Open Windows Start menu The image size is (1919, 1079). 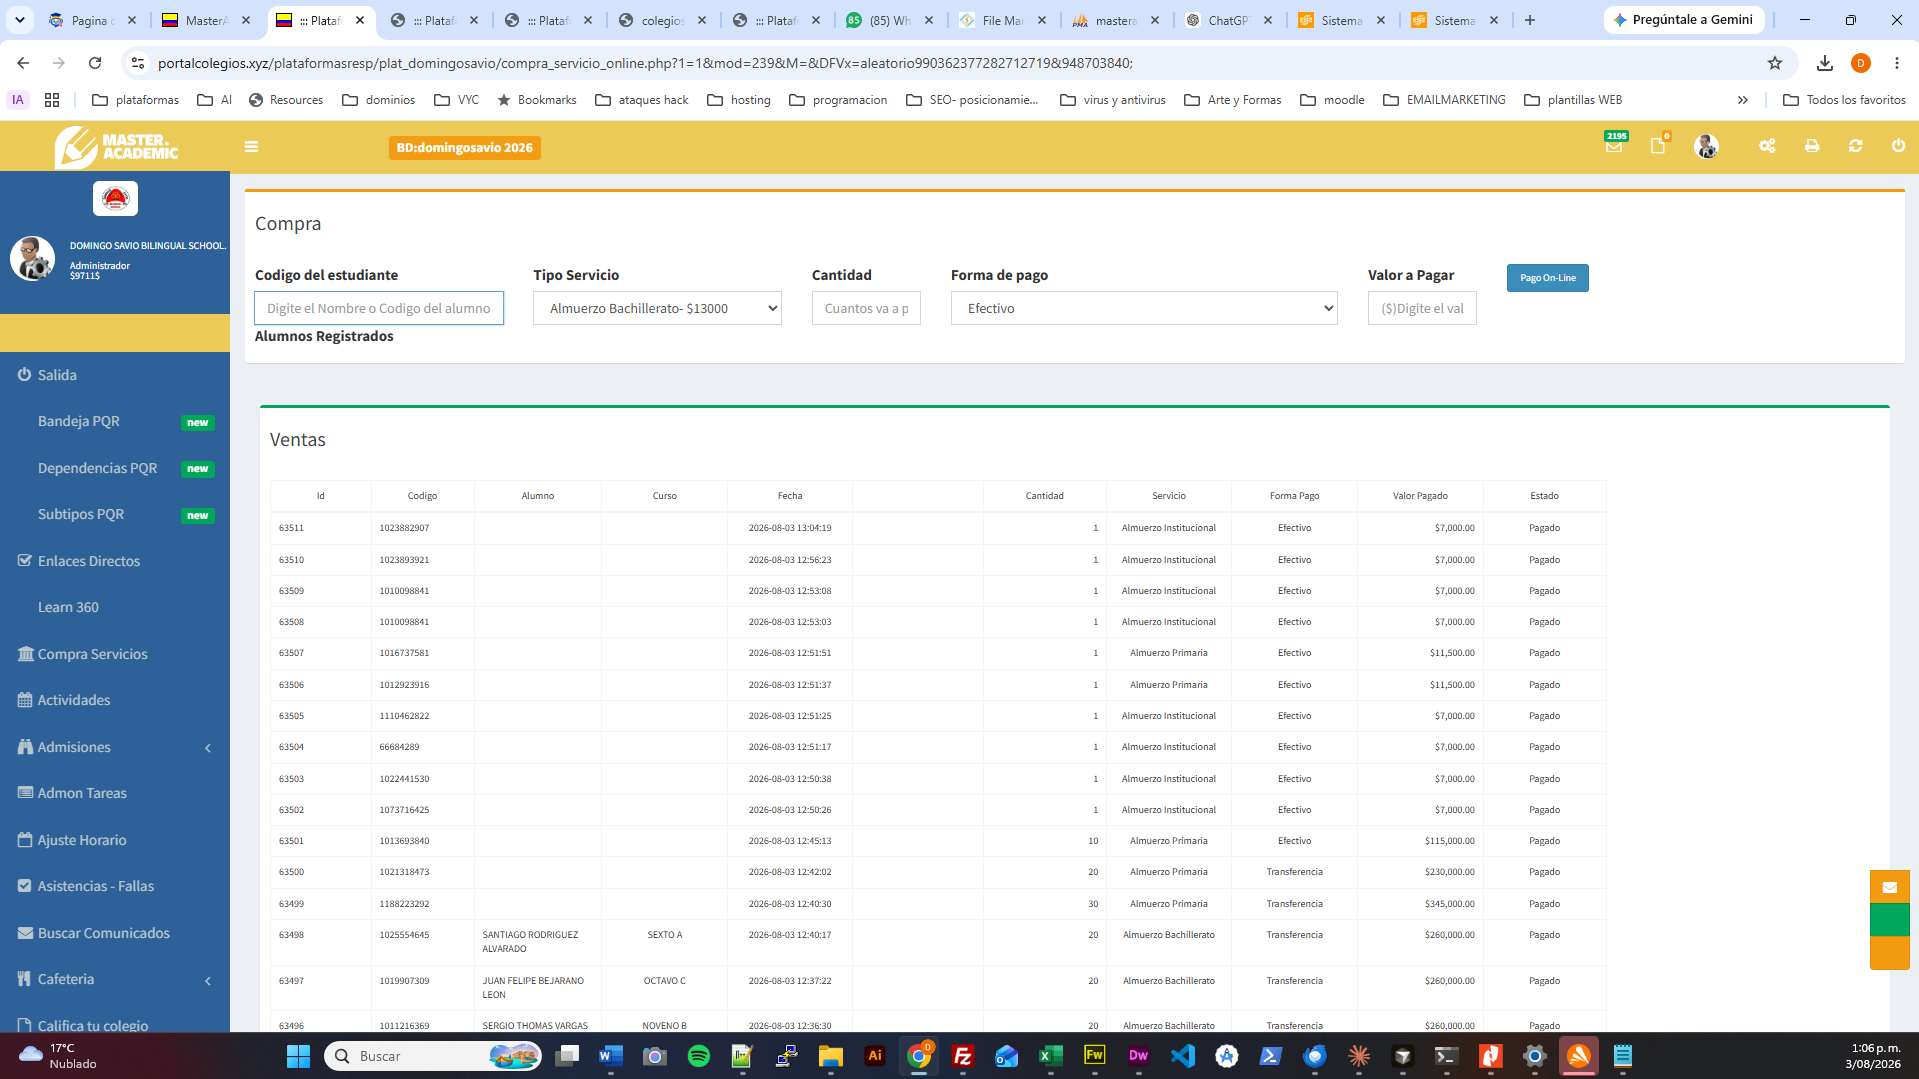(298, 1056)
